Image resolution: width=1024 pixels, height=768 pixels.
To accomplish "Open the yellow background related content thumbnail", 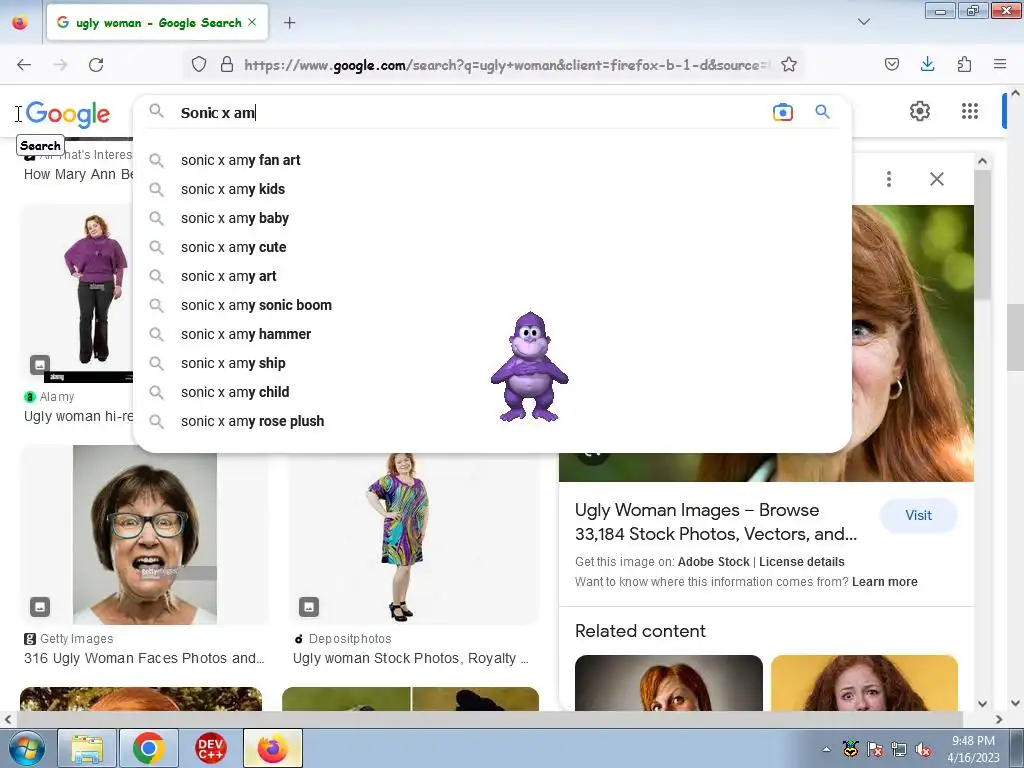I will [x=864, y=682].
